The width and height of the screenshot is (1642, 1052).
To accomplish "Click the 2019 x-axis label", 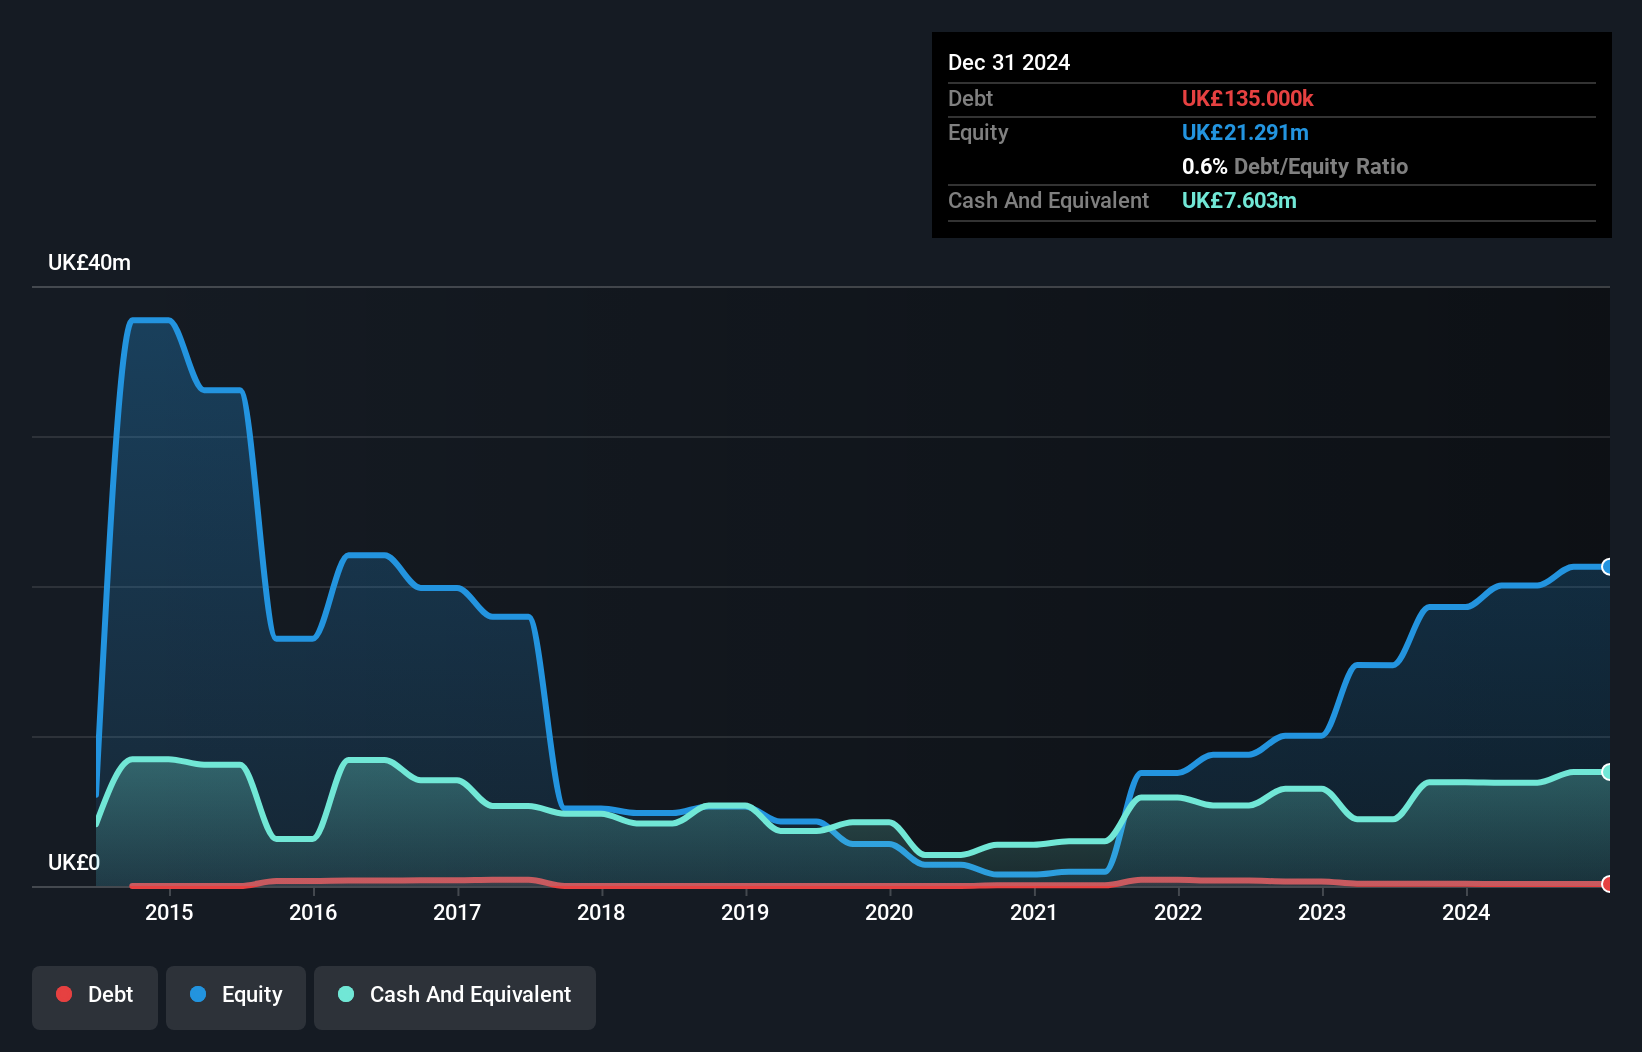I will click(745, 912).
